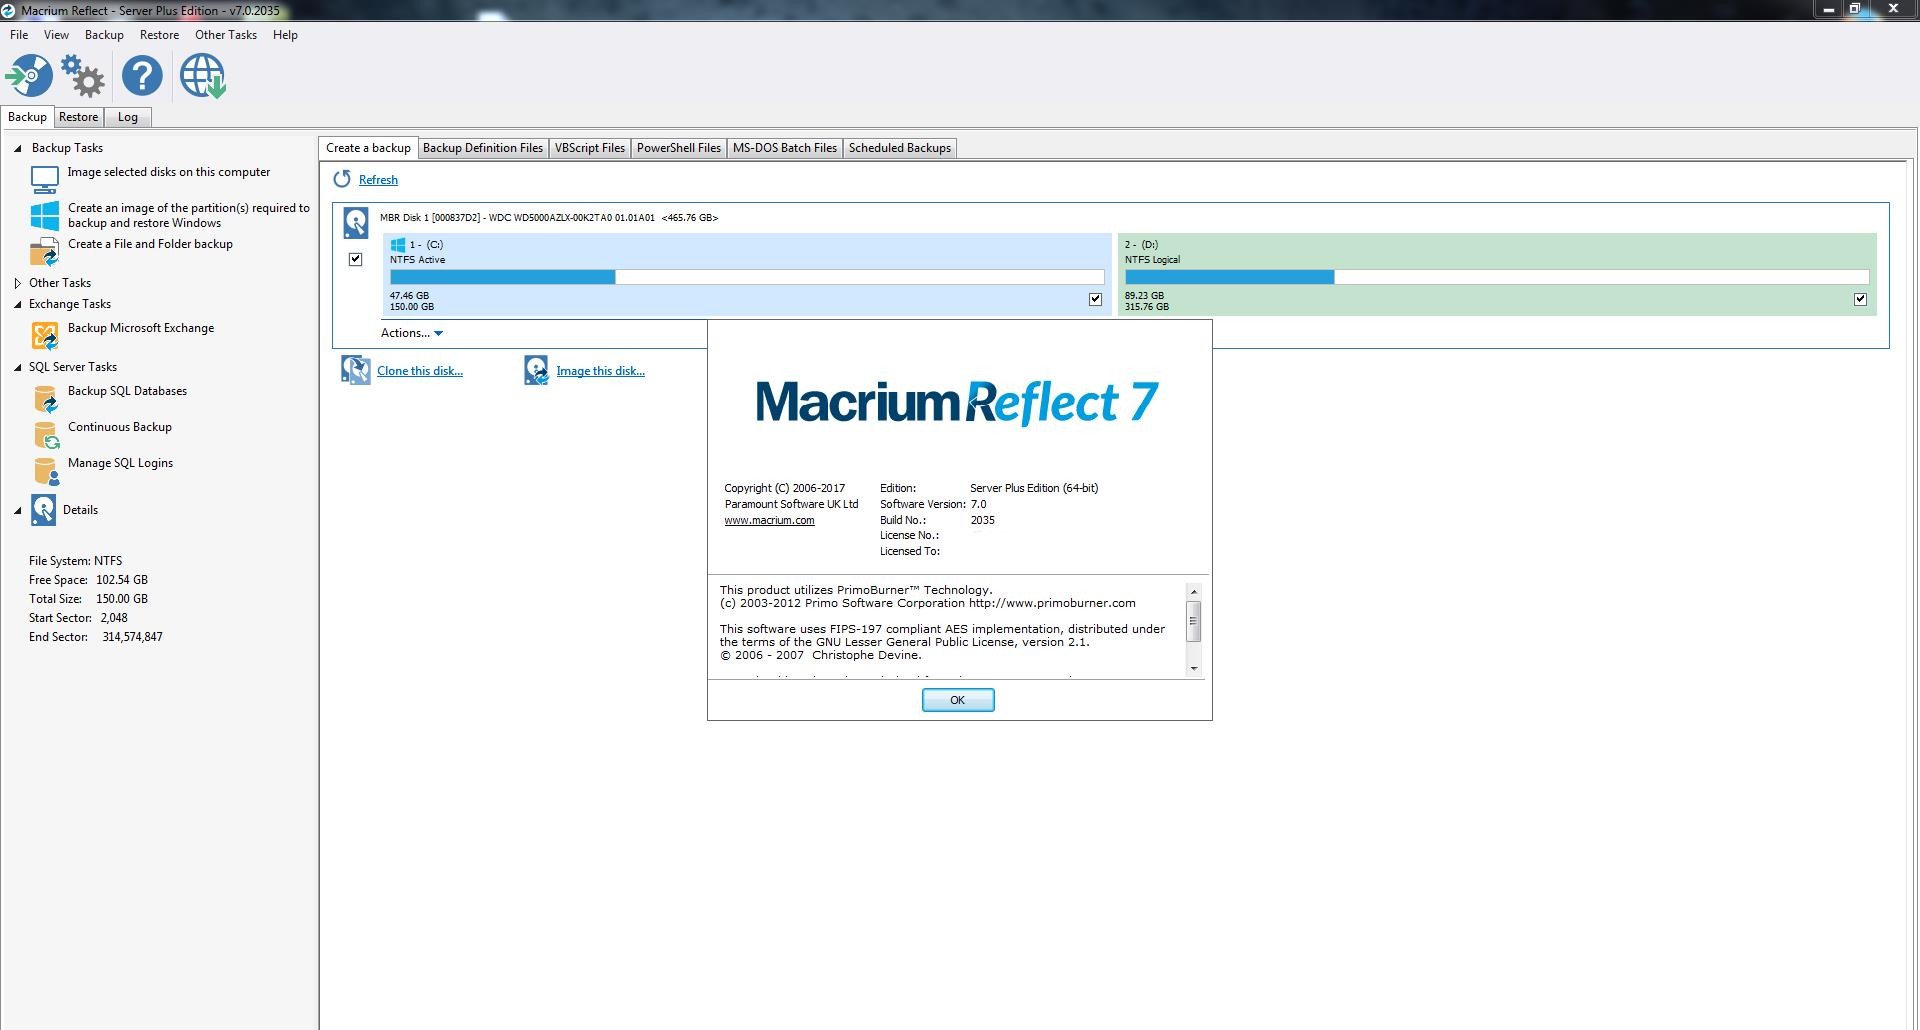Open the File menu

19,35
